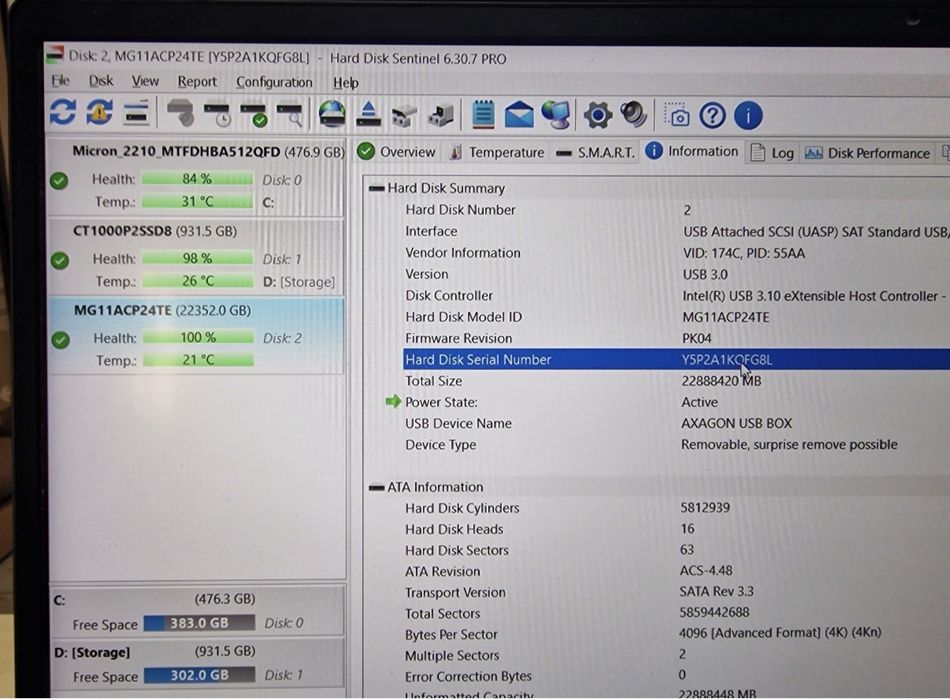This screenshot has height=700, width=950.
Task: Click the gray hard disk toolbar icon
Action: [x=180, y=113]
